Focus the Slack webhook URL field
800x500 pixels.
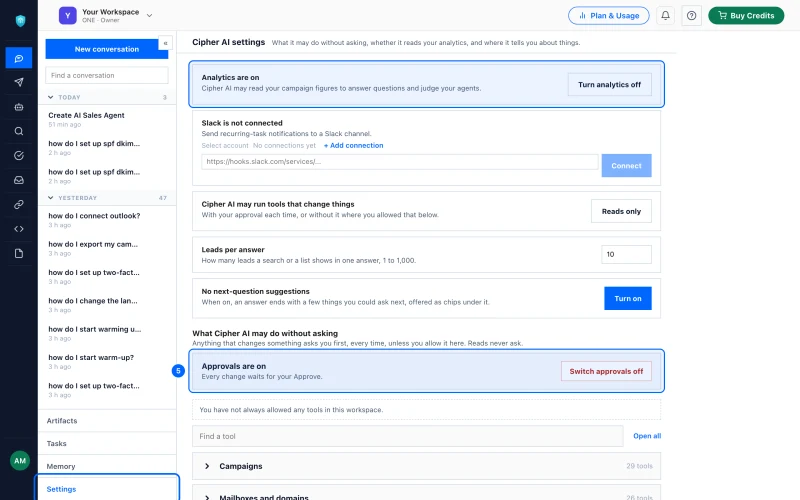399,162
